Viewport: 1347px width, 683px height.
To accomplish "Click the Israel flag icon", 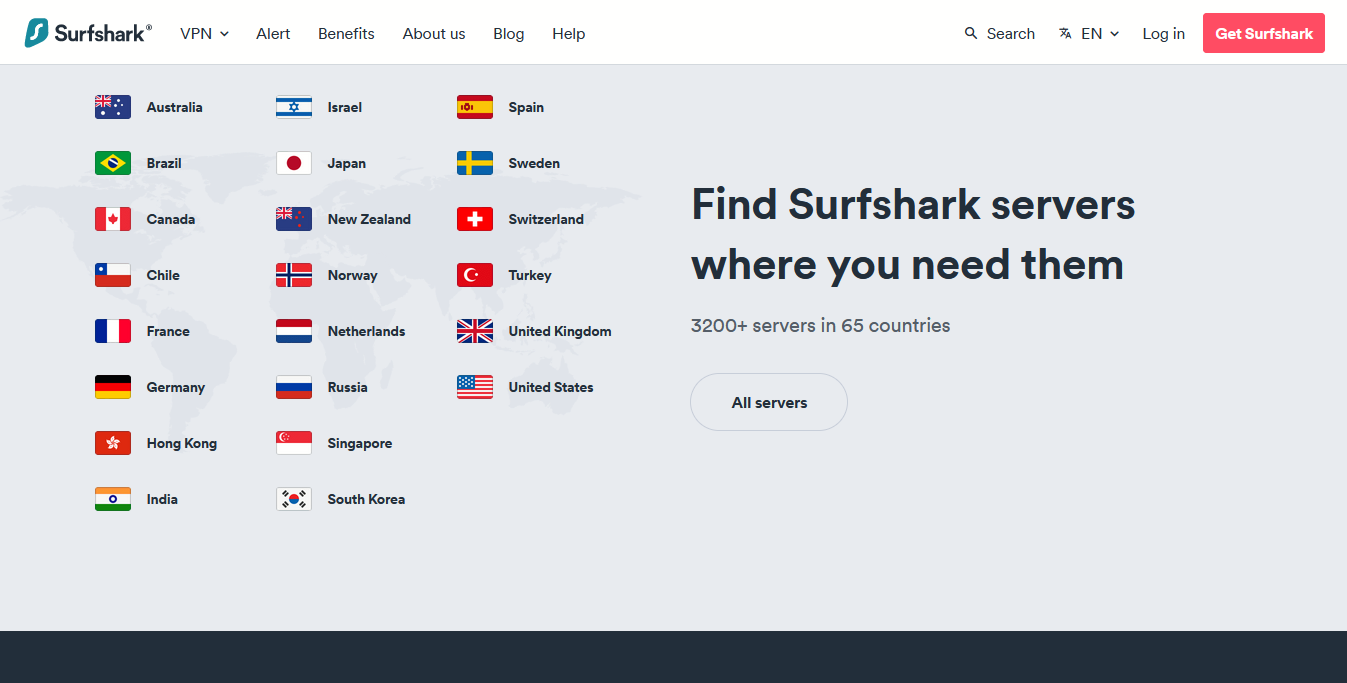I will [294, 107].
